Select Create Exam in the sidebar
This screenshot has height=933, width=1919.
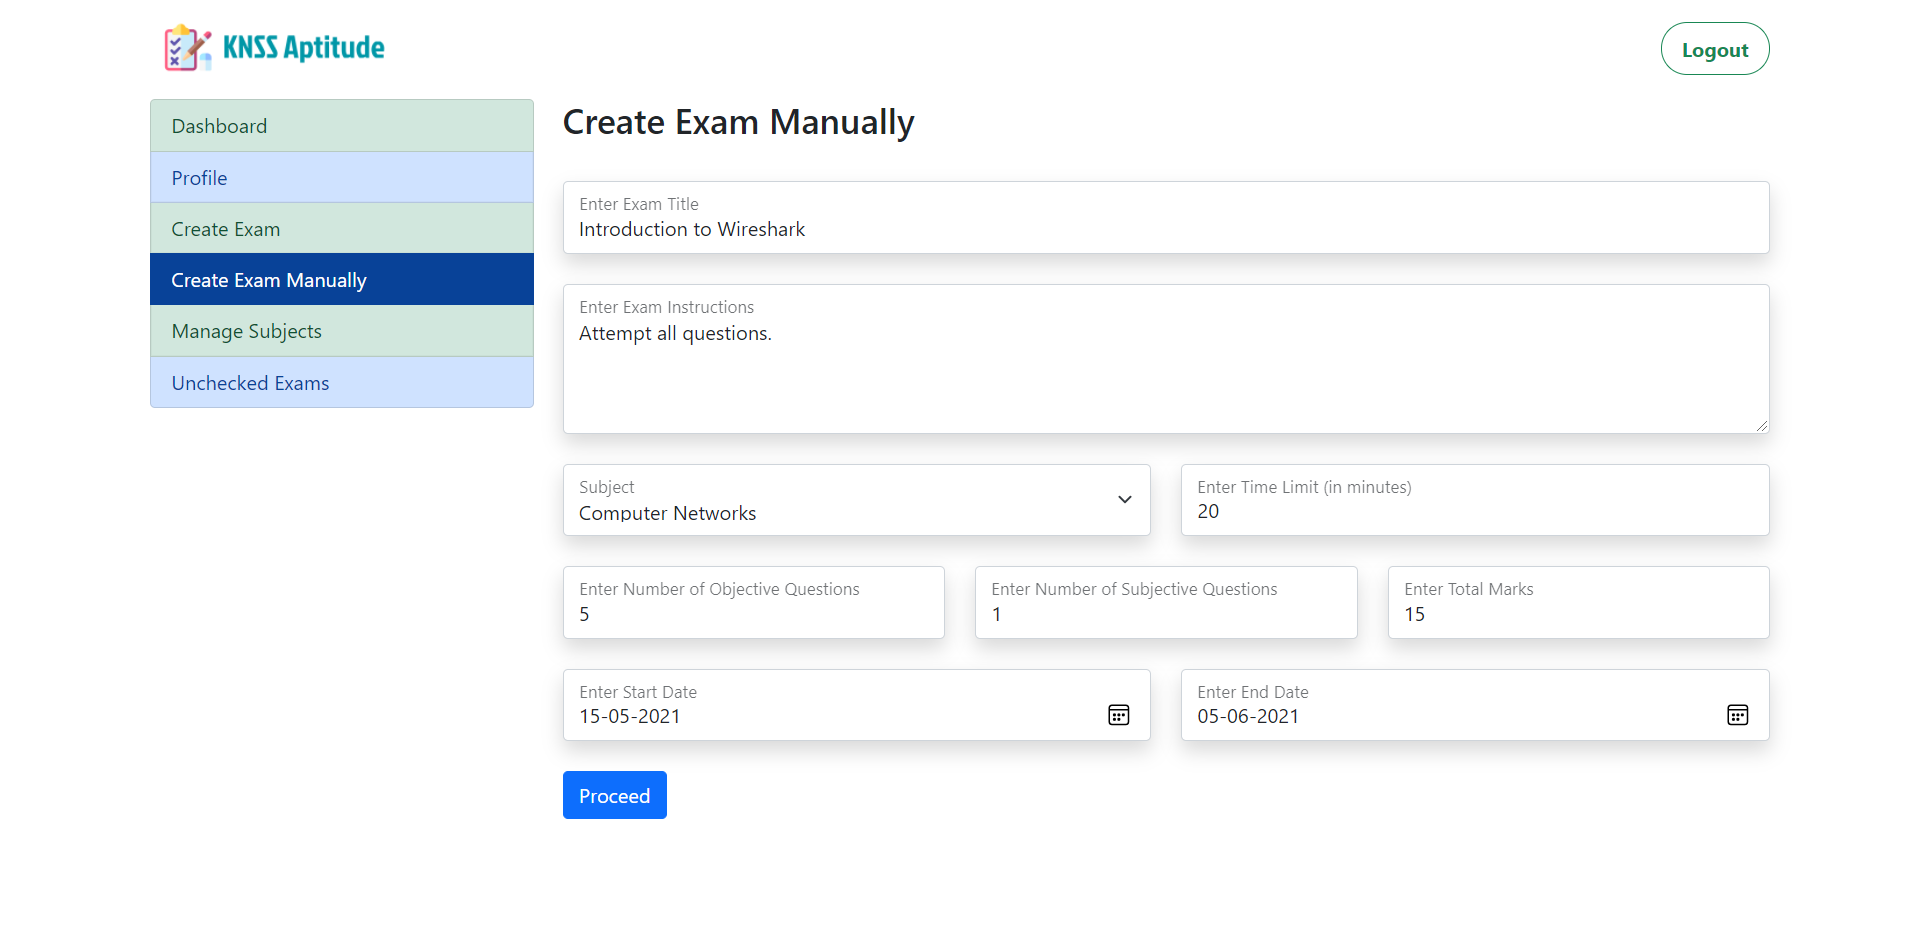click(x=341, y=229)
